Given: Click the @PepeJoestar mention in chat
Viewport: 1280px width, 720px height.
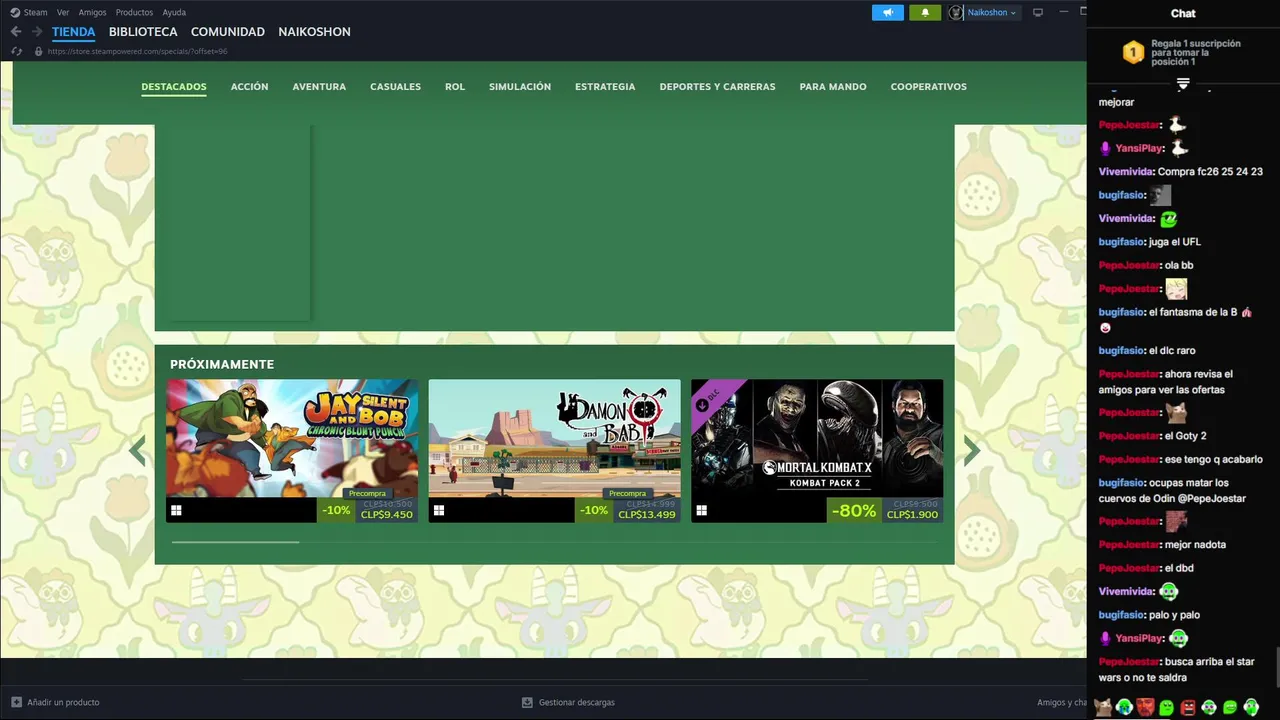Looking at the screenshot, I should click(x=1213, y=498).
